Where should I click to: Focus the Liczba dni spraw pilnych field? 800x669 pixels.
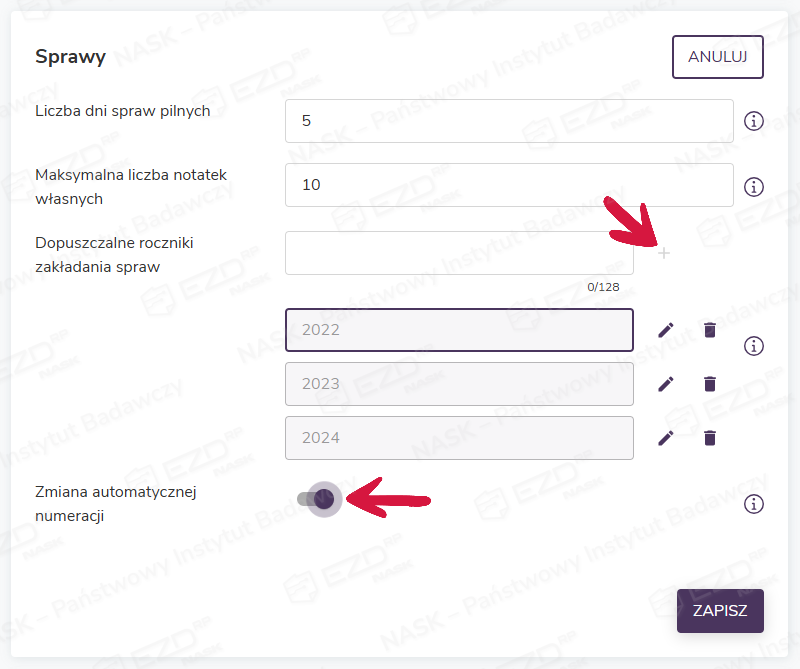click(509, 121)
